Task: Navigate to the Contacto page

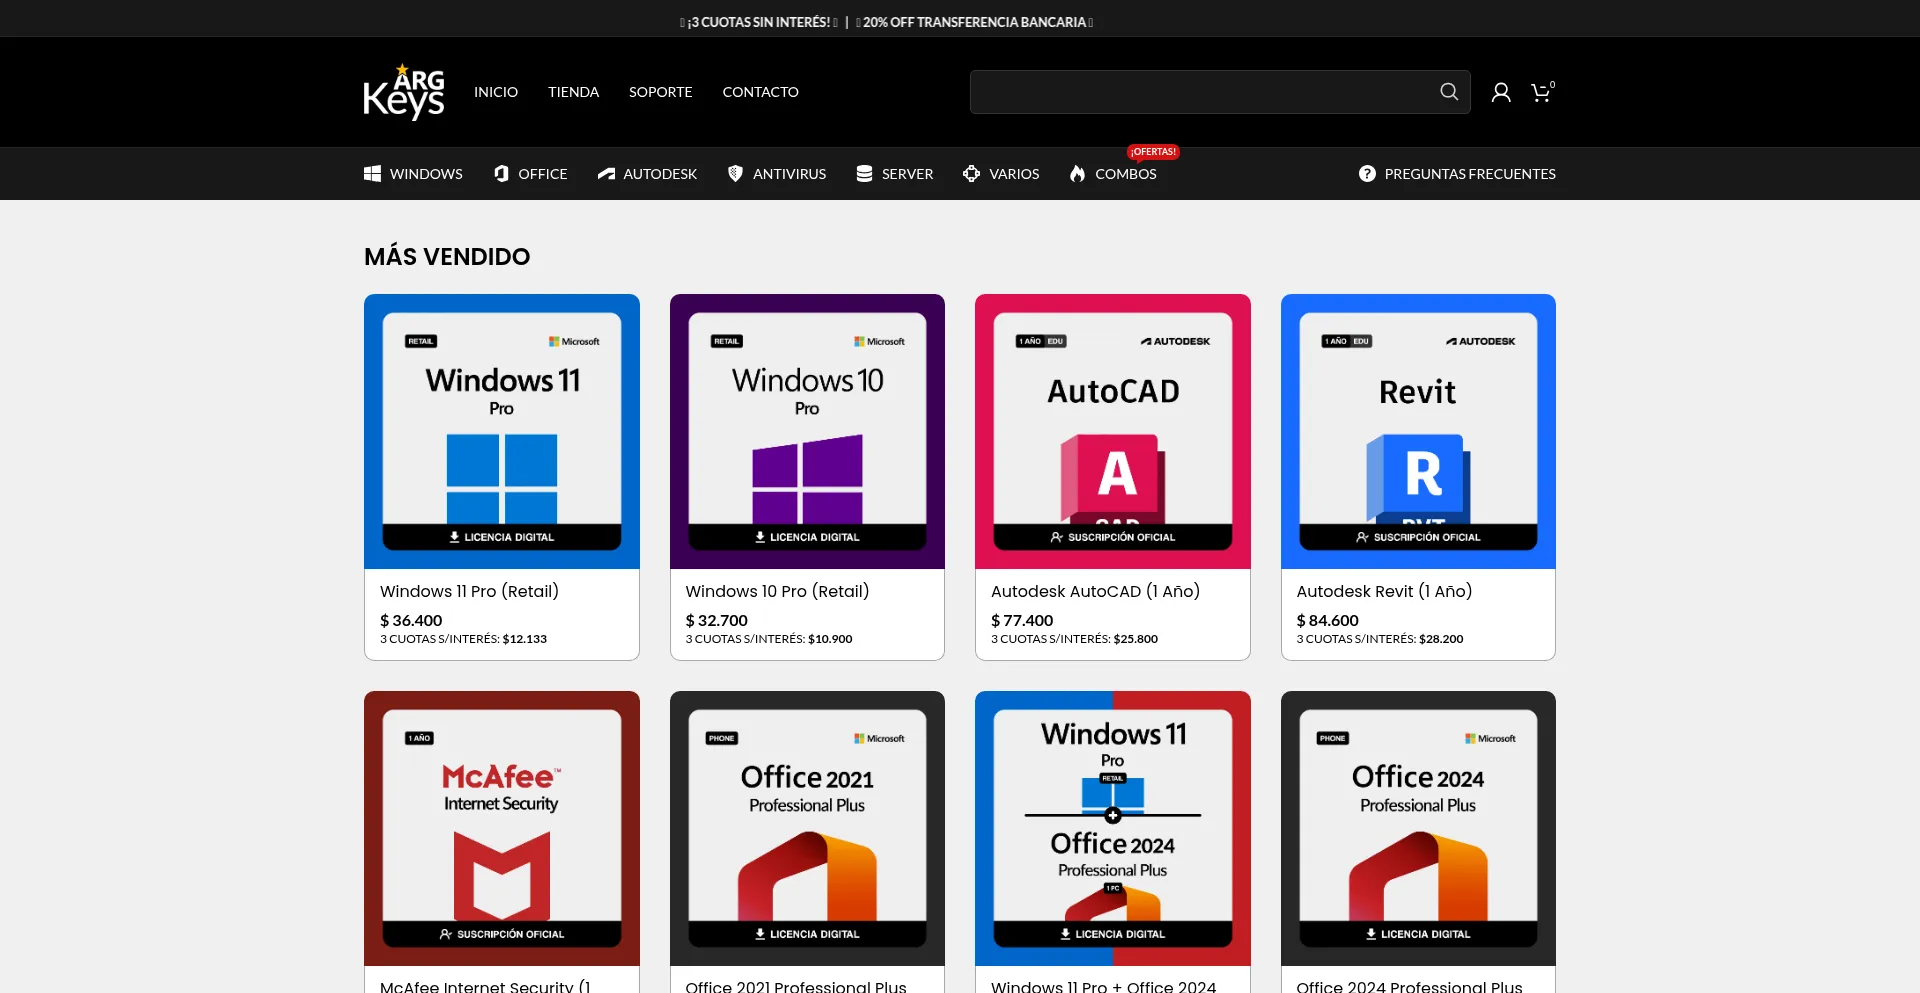Action: click(760, 92)
